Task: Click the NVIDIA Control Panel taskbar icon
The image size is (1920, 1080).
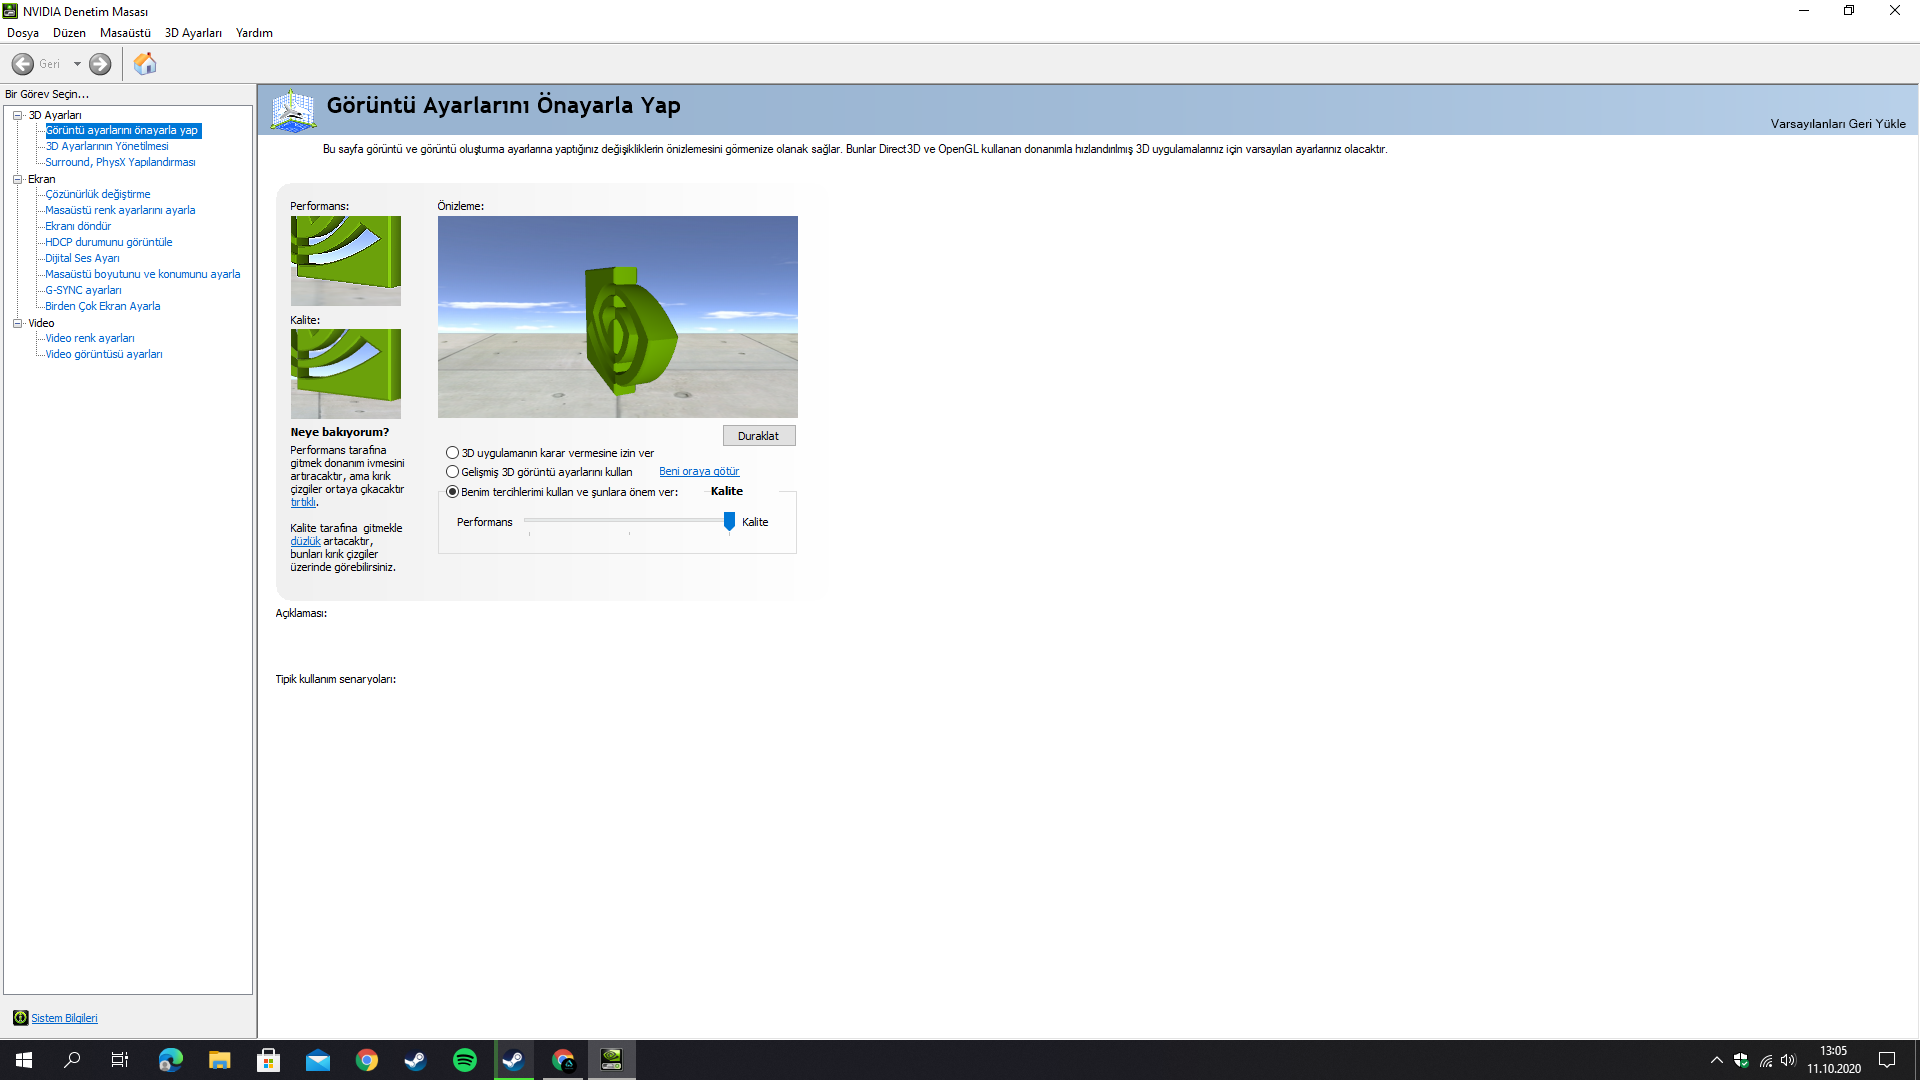Action: (x=611, y=1060)
